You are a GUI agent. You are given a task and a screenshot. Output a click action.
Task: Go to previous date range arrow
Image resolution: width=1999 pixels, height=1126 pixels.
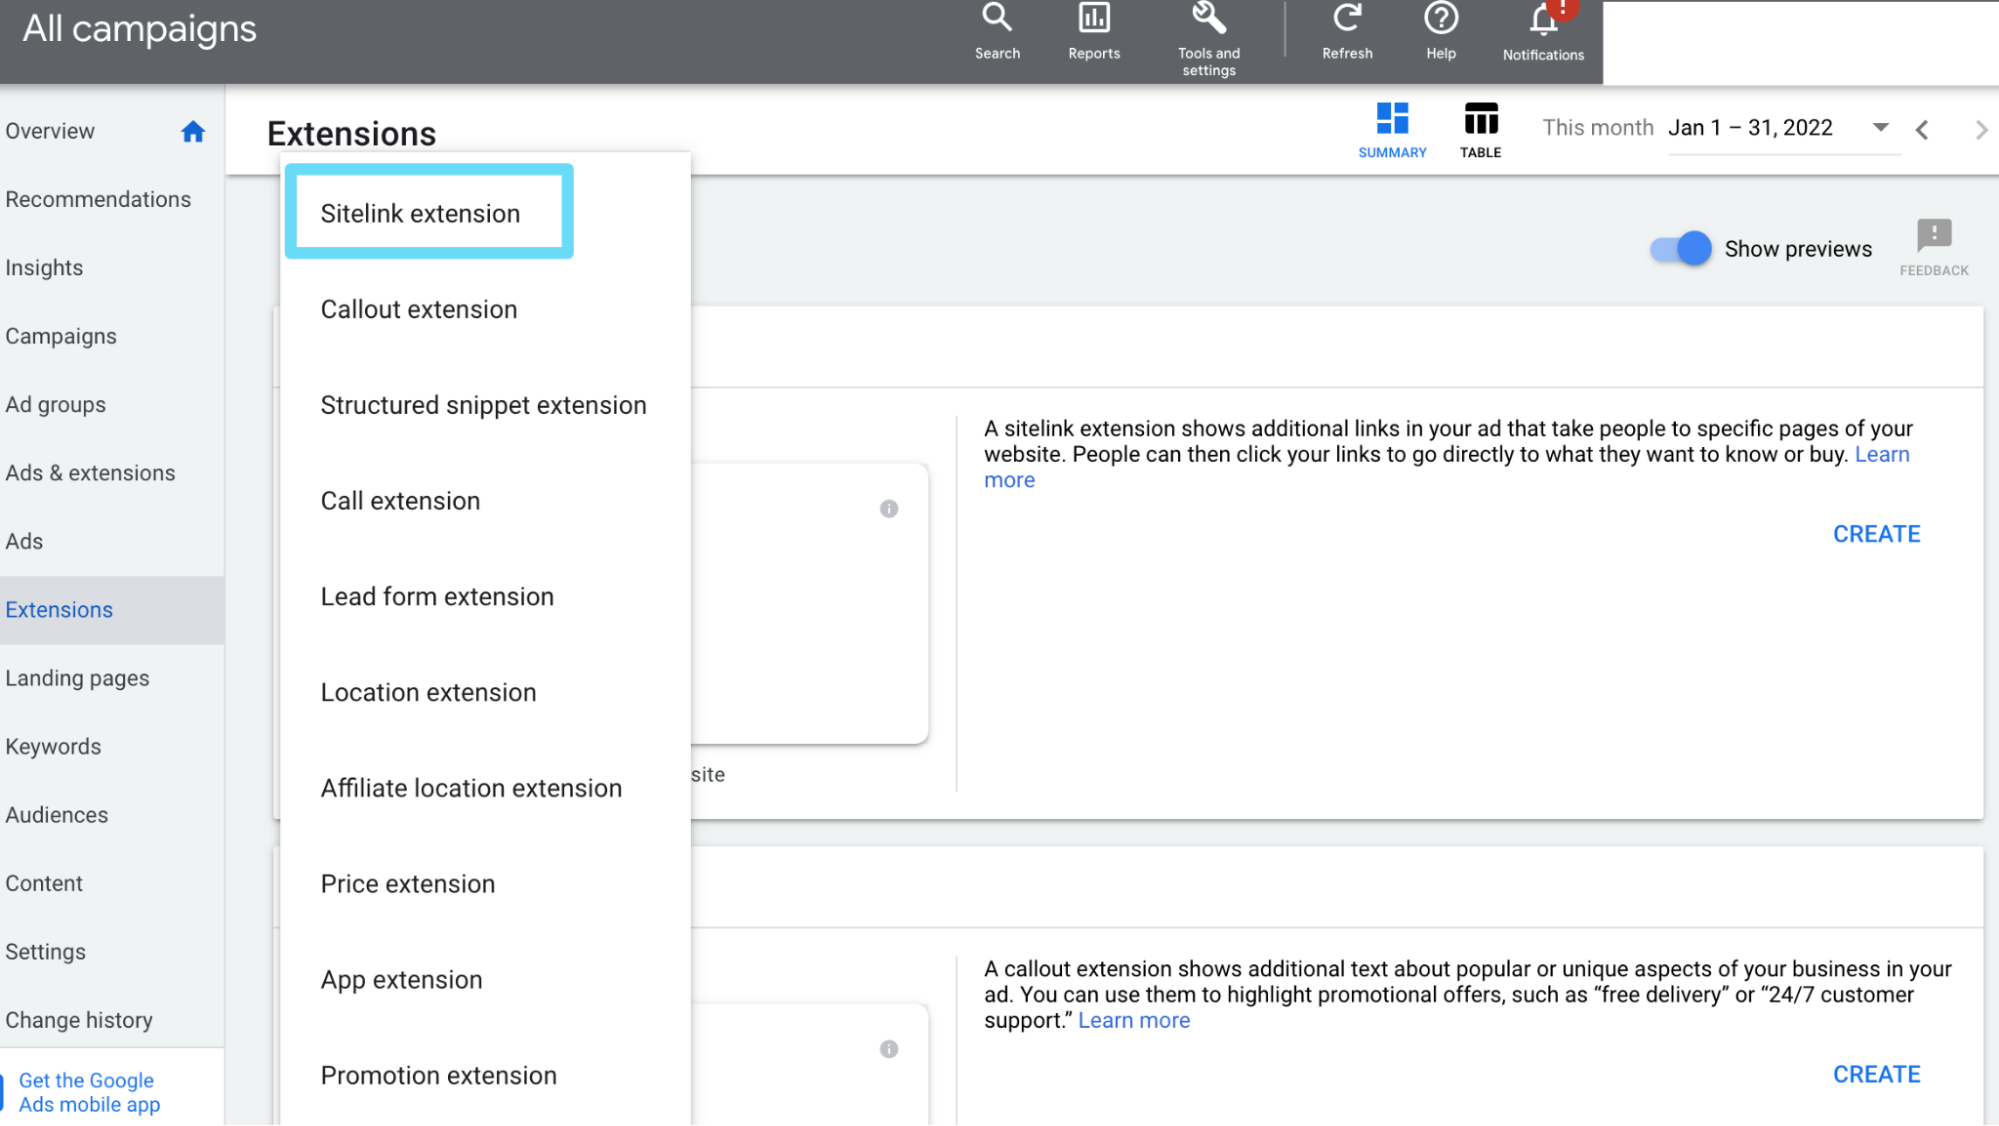pyautogui.click(x=1921, y=130)
